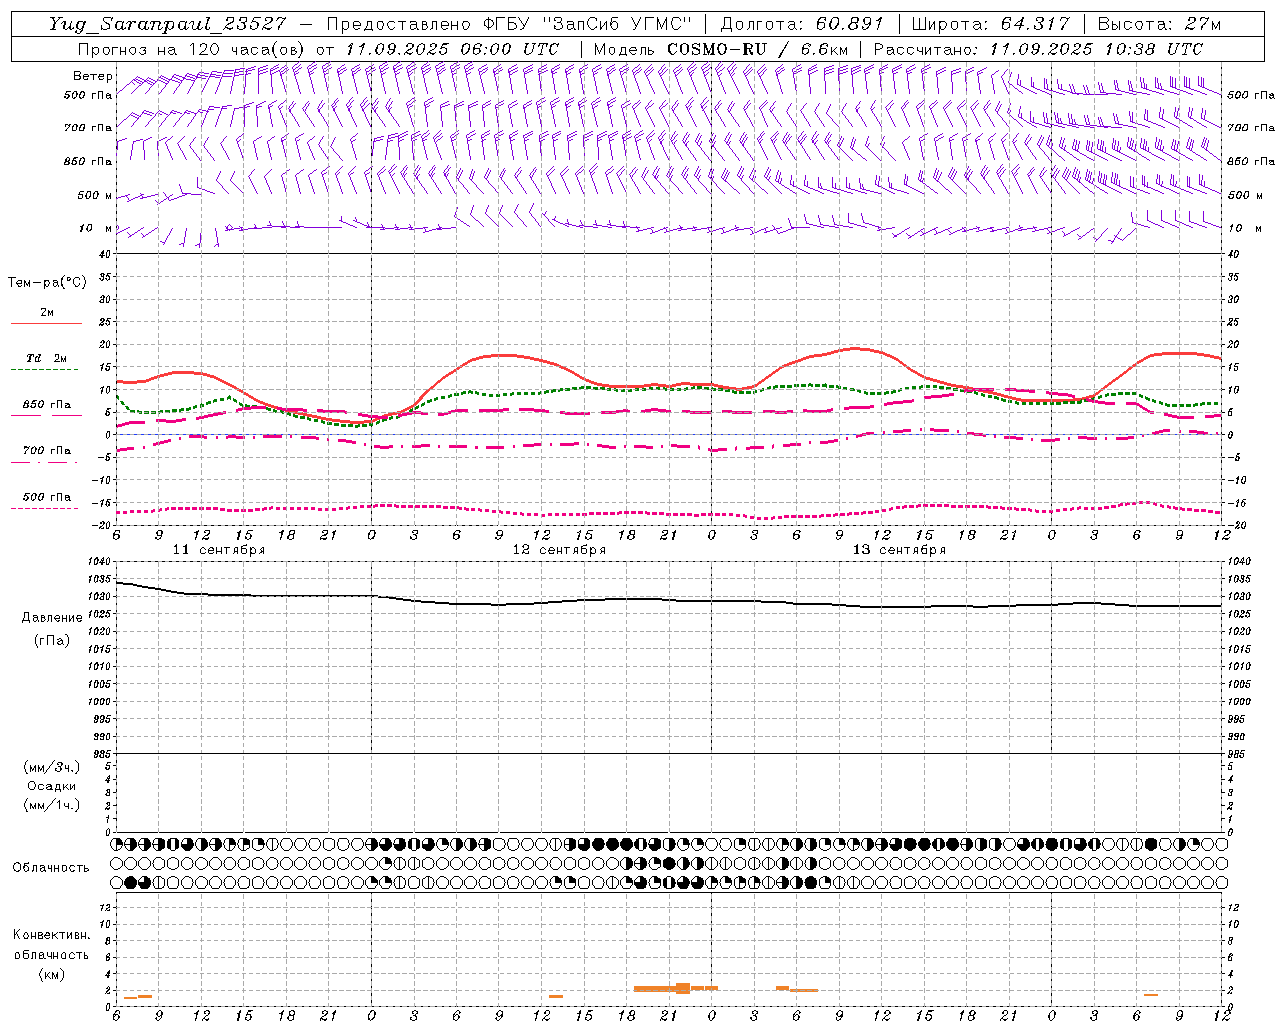Click the 10 м wind level label at left

(x=97, y=228)
